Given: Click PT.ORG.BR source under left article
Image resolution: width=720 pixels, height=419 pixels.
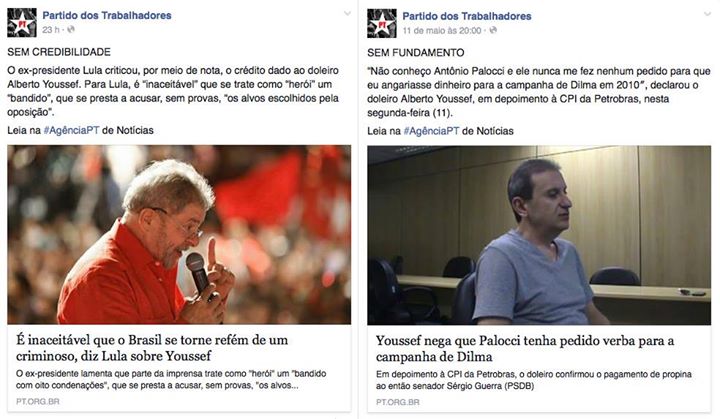Looking at the screenshot, I should point(38,401).
